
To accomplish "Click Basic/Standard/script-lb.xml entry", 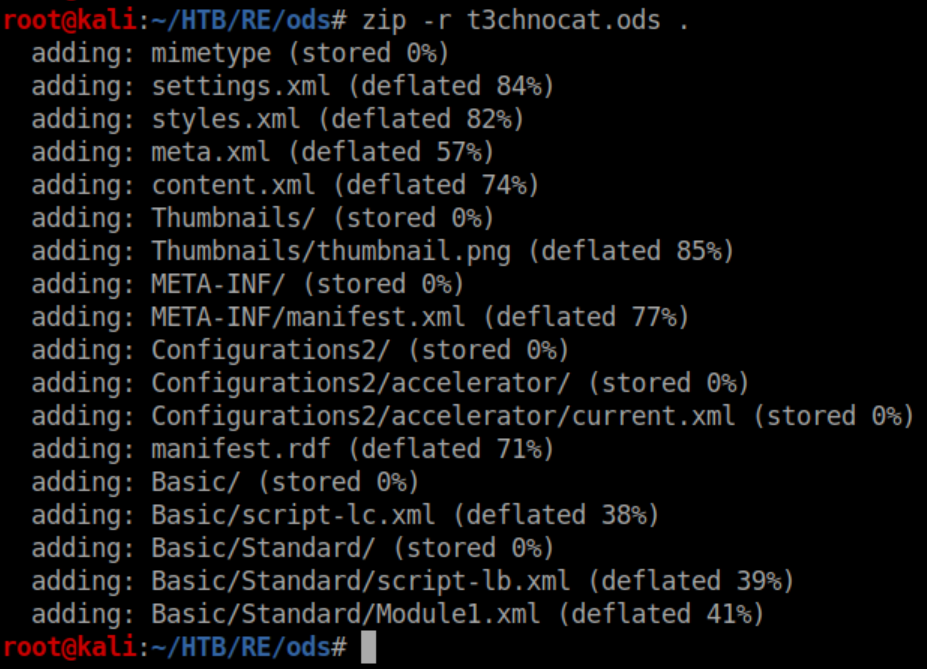I will (361, 581).
